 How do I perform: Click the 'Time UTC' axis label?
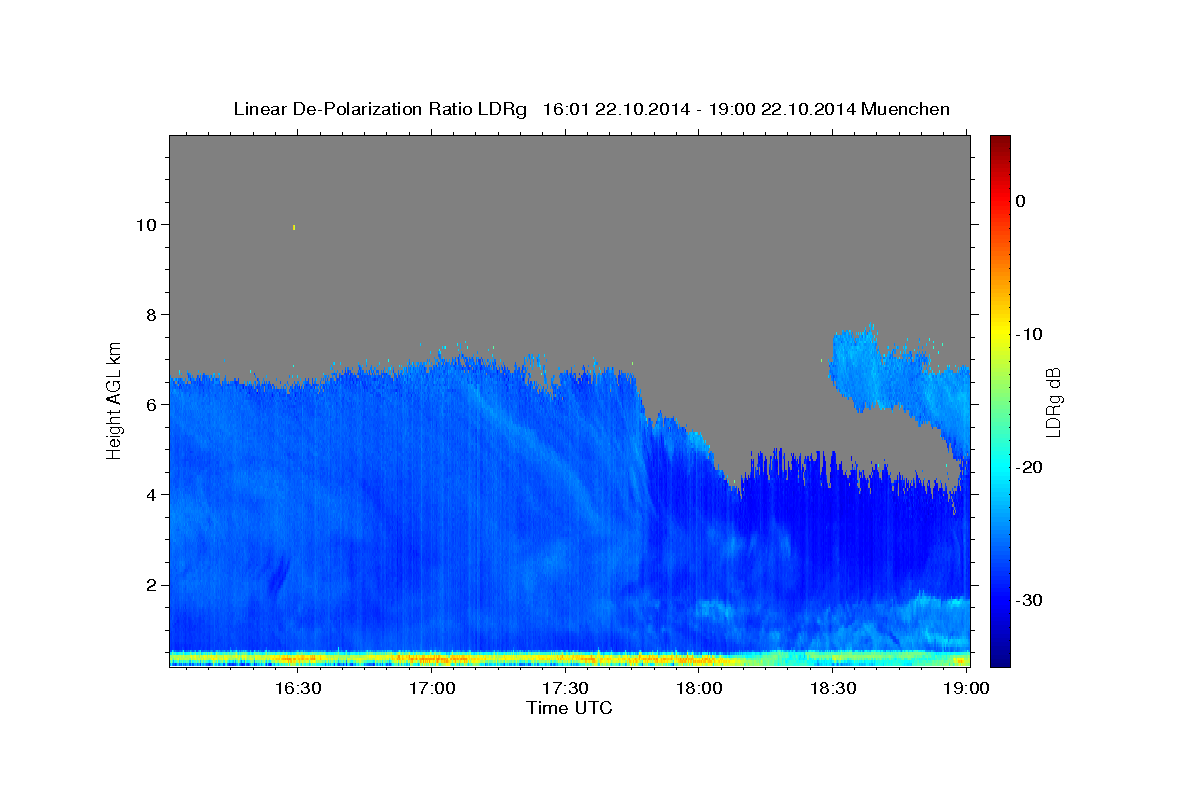569,708
